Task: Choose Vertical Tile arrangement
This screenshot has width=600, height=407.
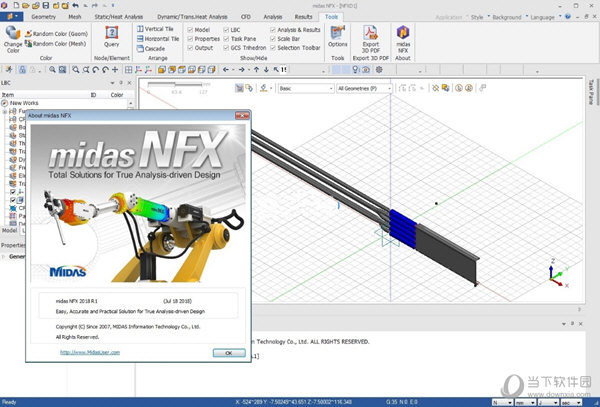Action: pyautogui.click(x=159, y=29)
